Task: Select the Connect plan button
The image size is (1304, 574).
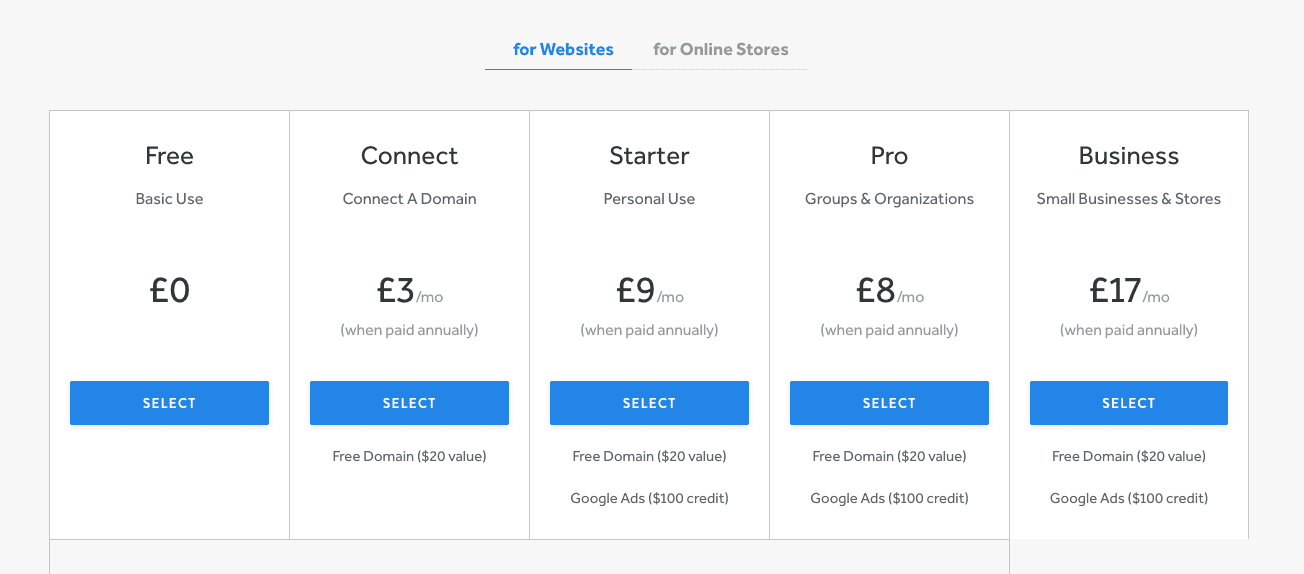Action: coord(409,403)
